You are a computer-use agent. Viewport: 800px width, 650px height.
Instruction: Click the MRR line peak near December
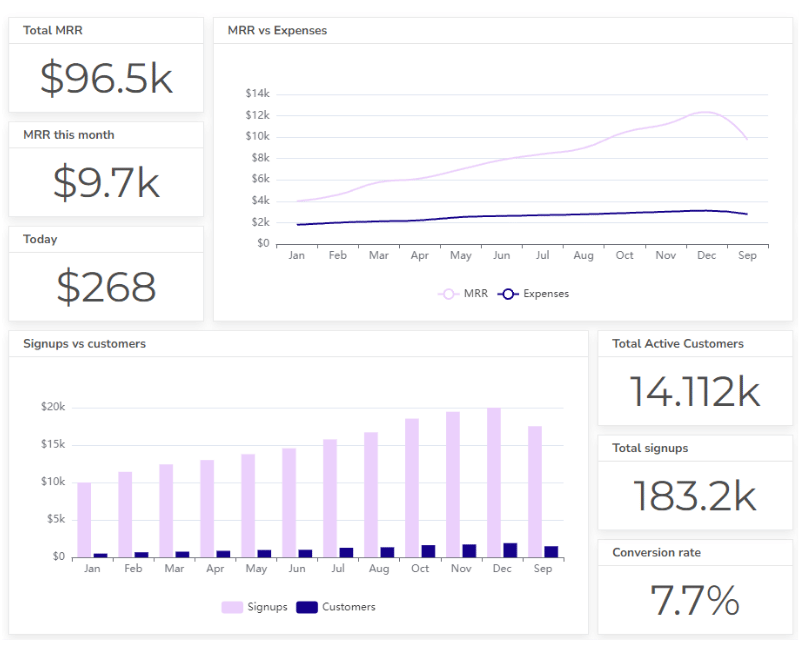point(706,113)
